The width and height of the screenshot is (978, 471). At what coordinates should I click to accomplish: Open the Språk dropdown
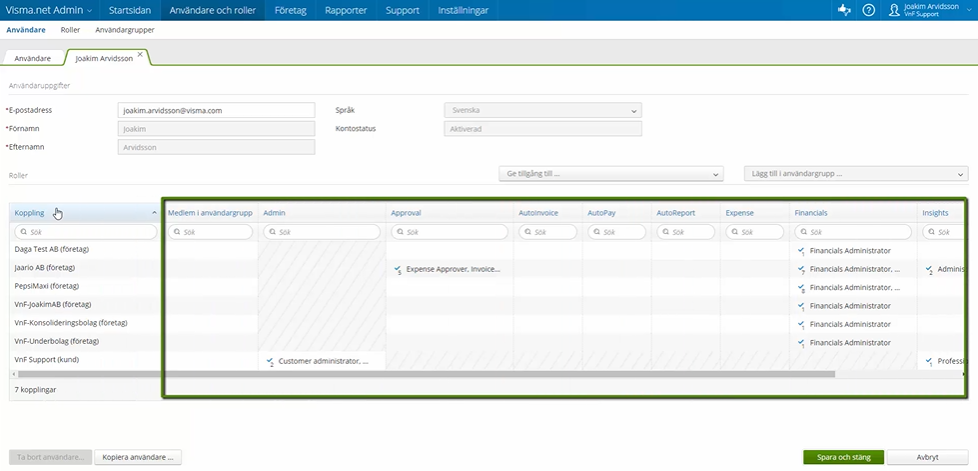pos(543,110)
